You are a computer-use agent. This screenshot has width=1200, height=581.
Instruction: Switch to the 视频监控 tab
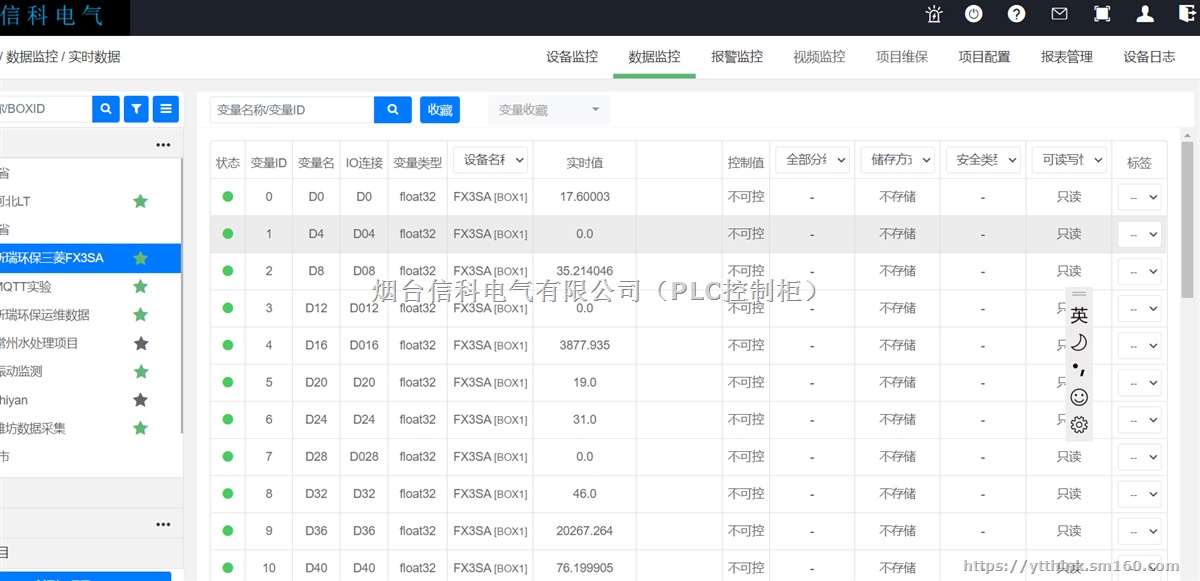click(819, 57)
